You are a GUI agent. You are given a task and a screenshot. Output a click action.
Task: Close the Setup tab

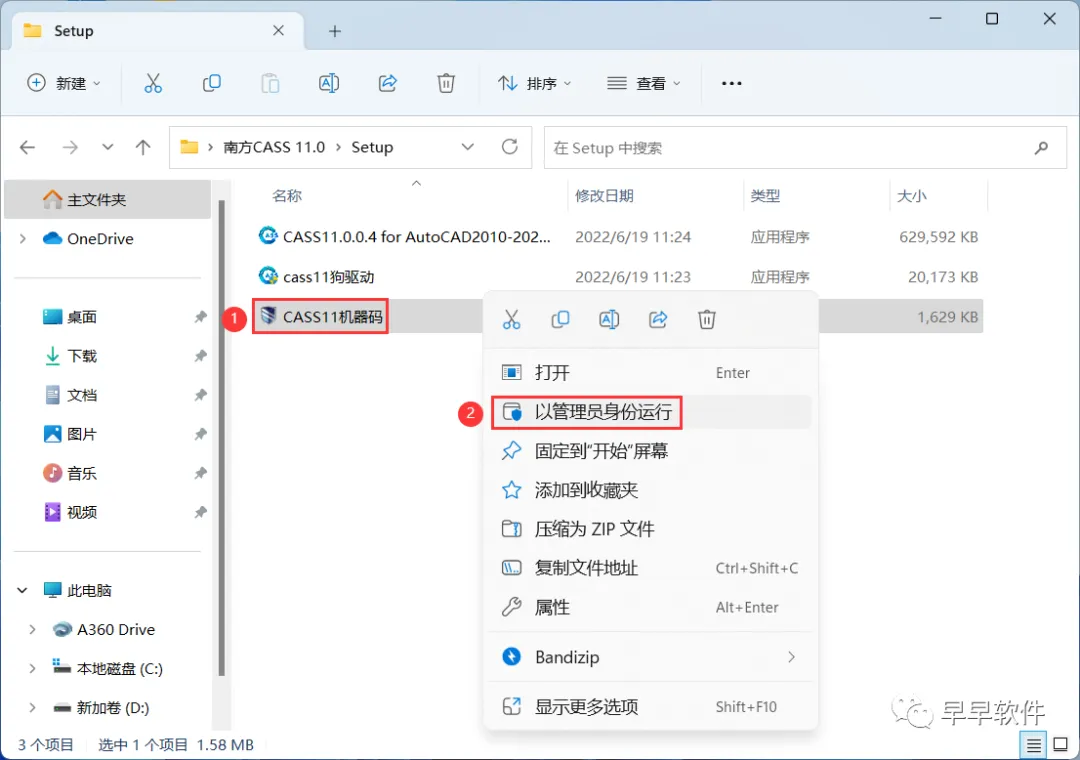[x=278, y=30]
